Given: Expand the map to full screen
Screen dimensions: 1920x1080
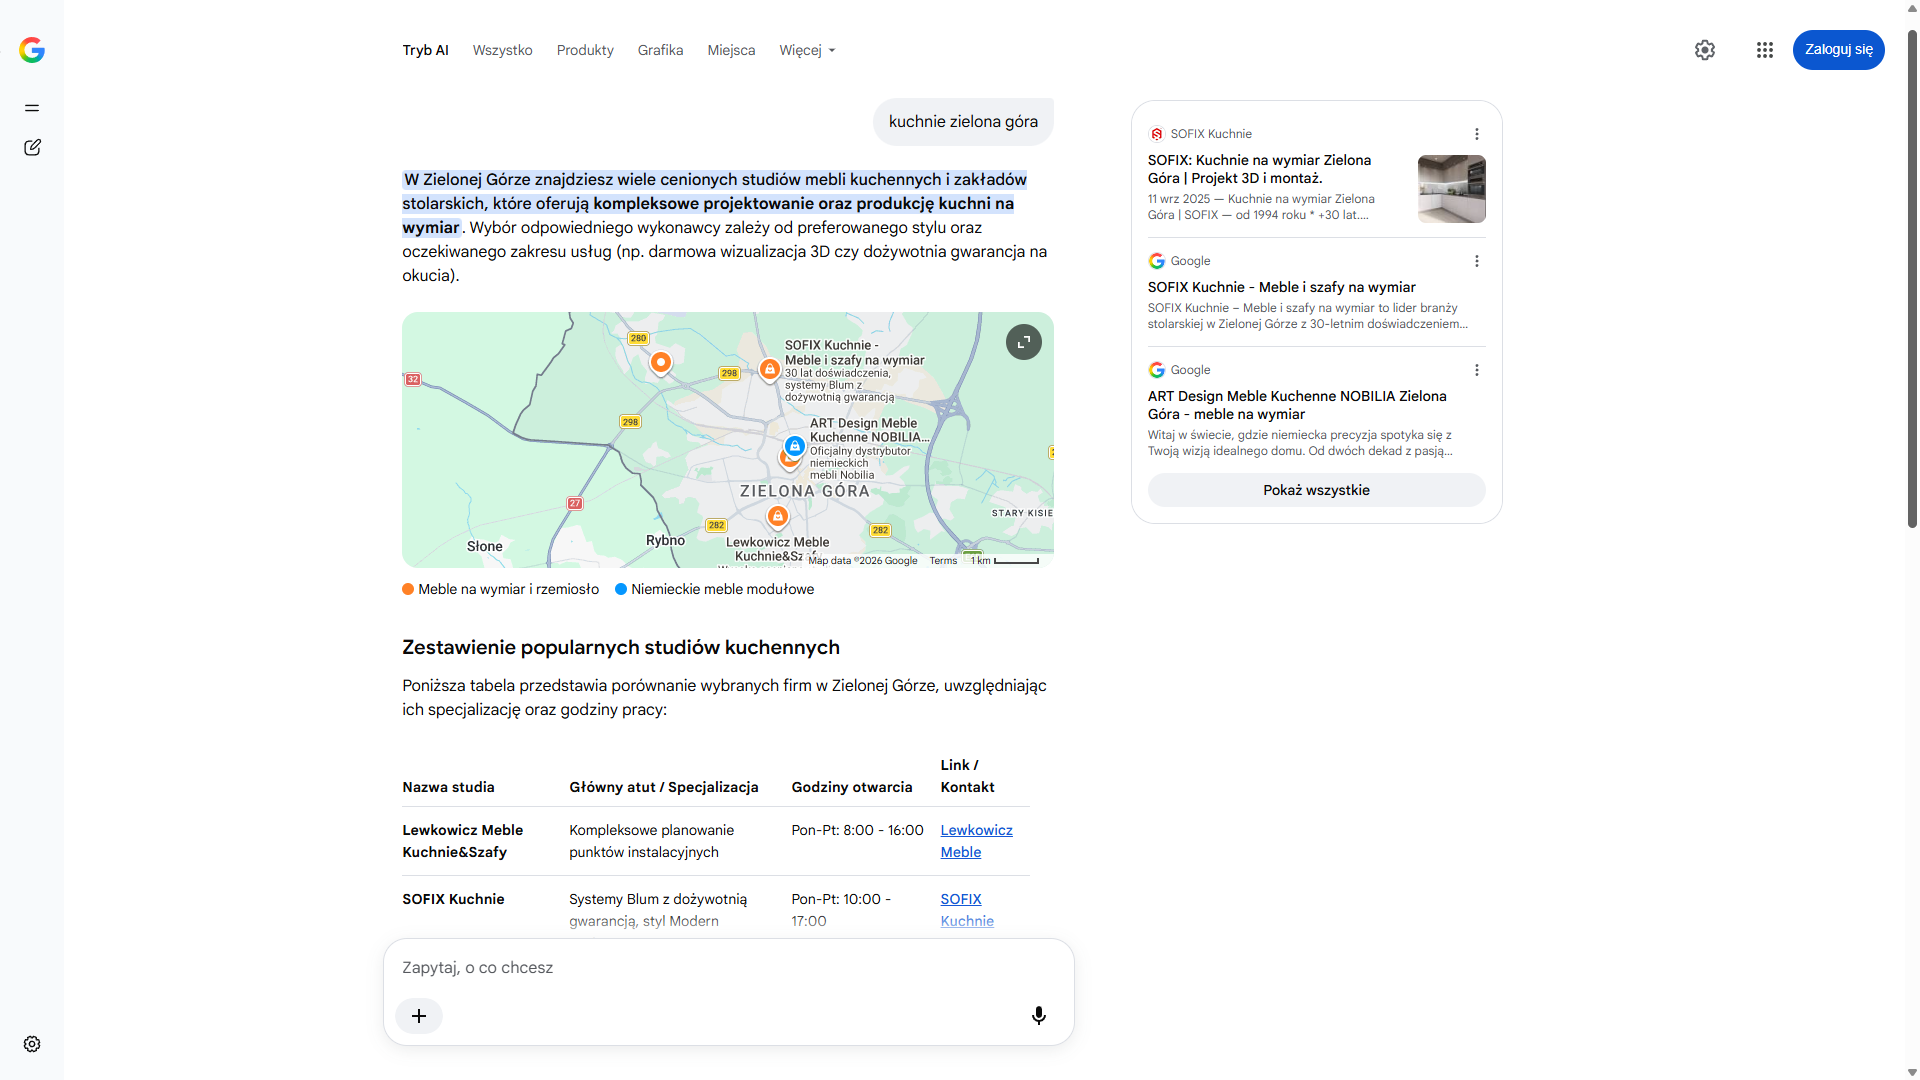Looking at the screenshot, I should click(x=1024, y=342).
